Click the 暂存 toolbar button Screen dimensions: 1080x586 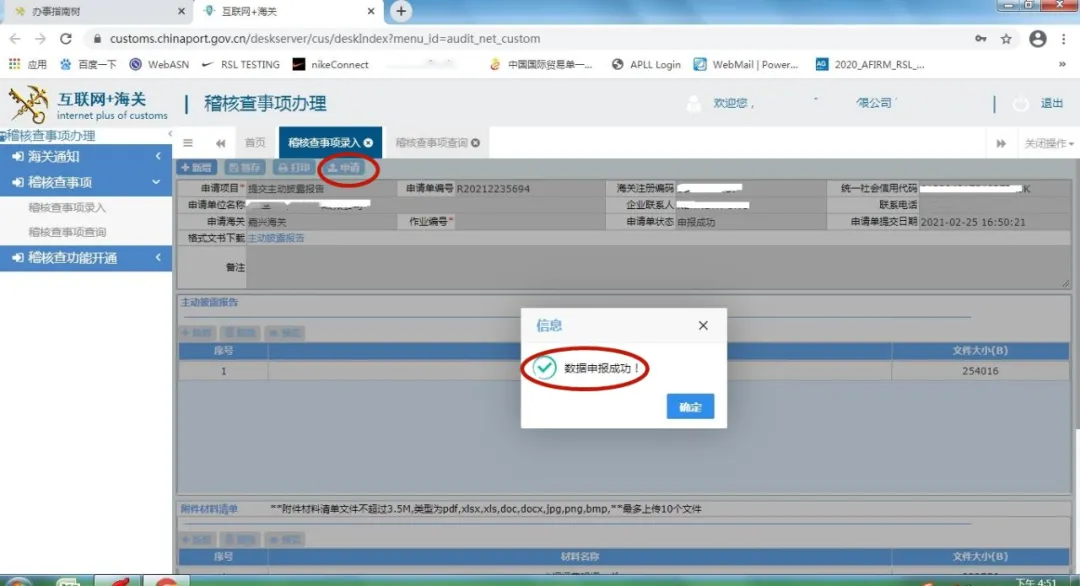point(245,167)
